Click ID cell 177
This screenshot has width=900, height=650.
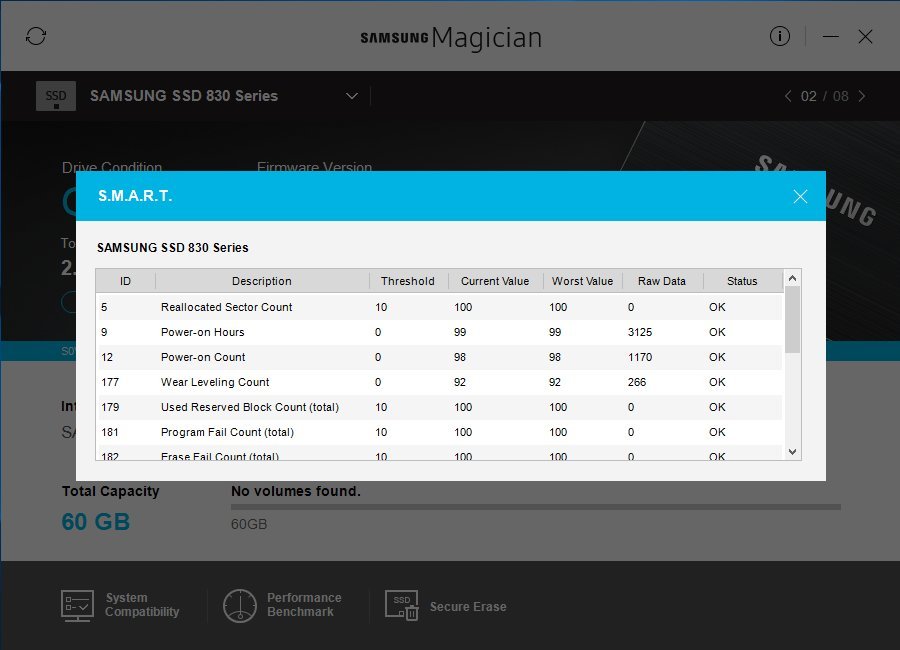[110, 382]
